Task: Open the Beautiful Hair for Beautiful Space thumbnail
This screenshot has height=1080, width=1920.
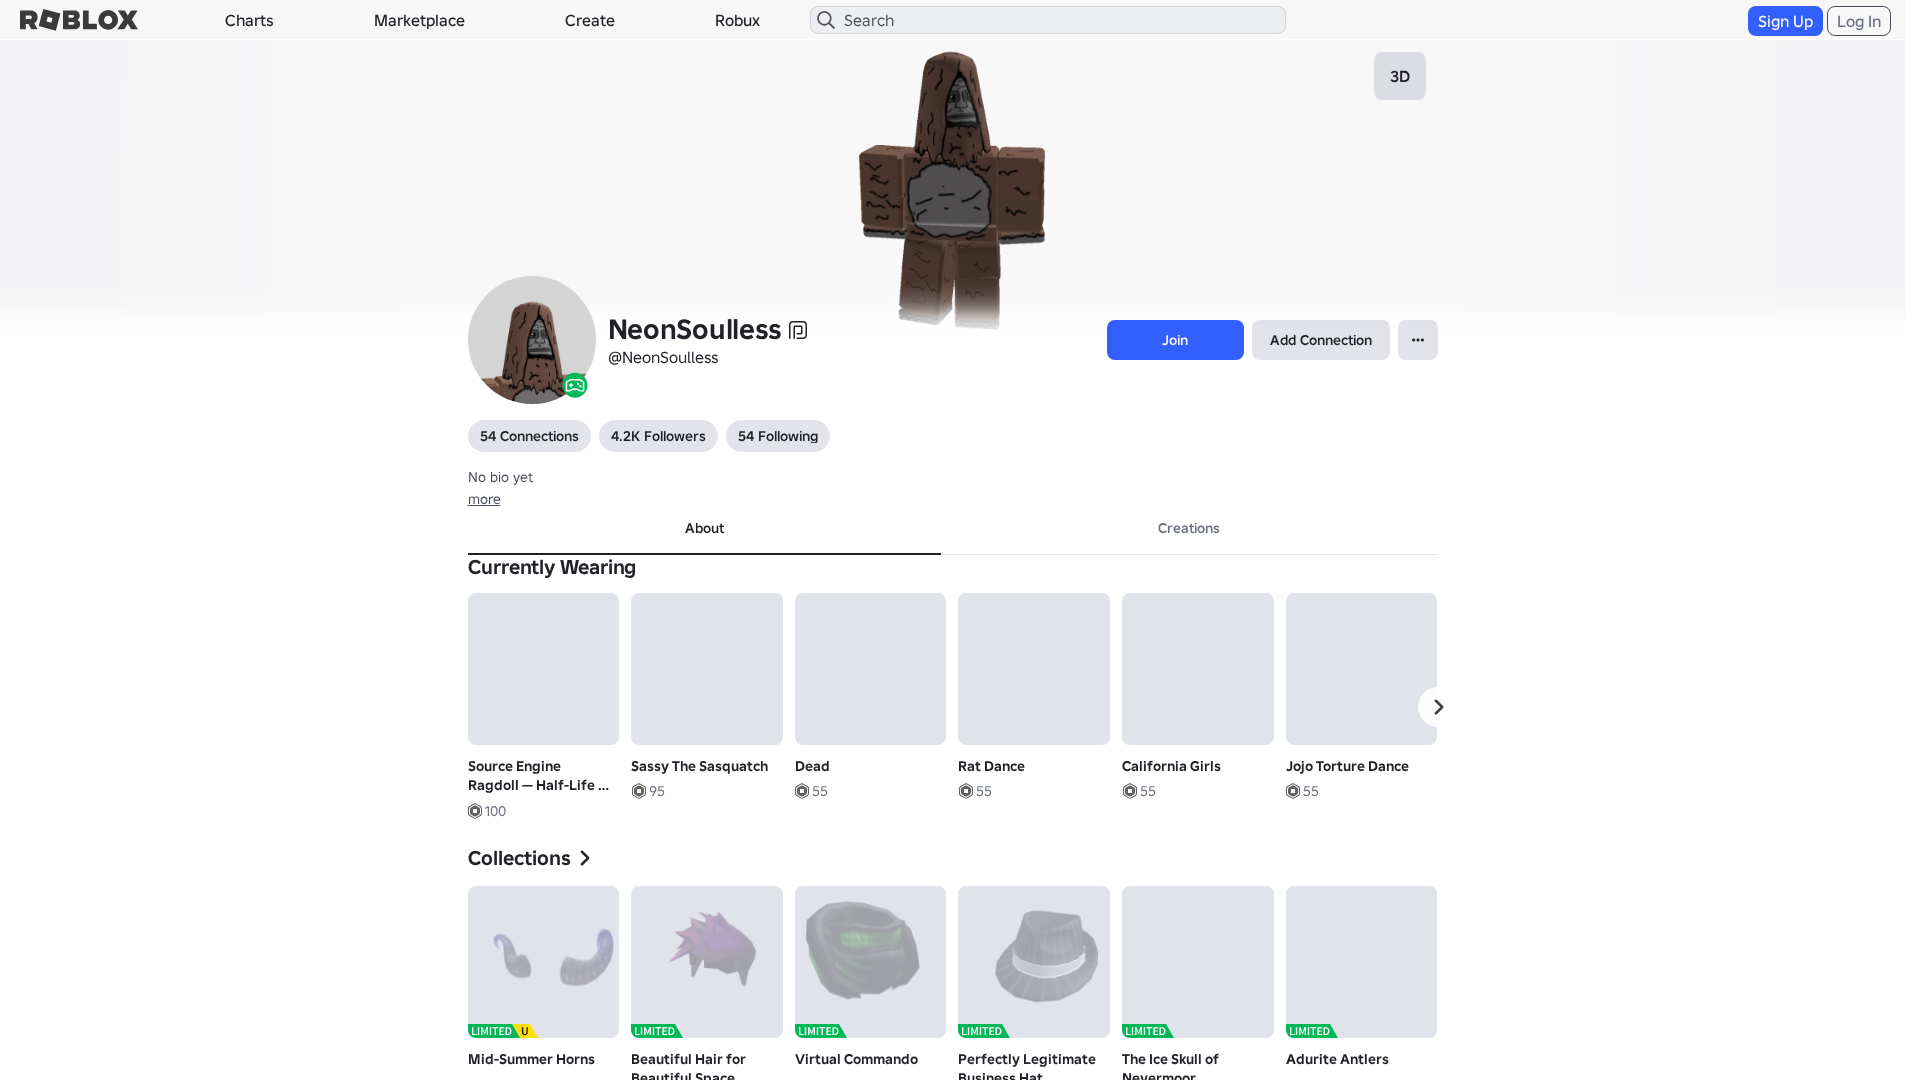Action: pos(707,962)
